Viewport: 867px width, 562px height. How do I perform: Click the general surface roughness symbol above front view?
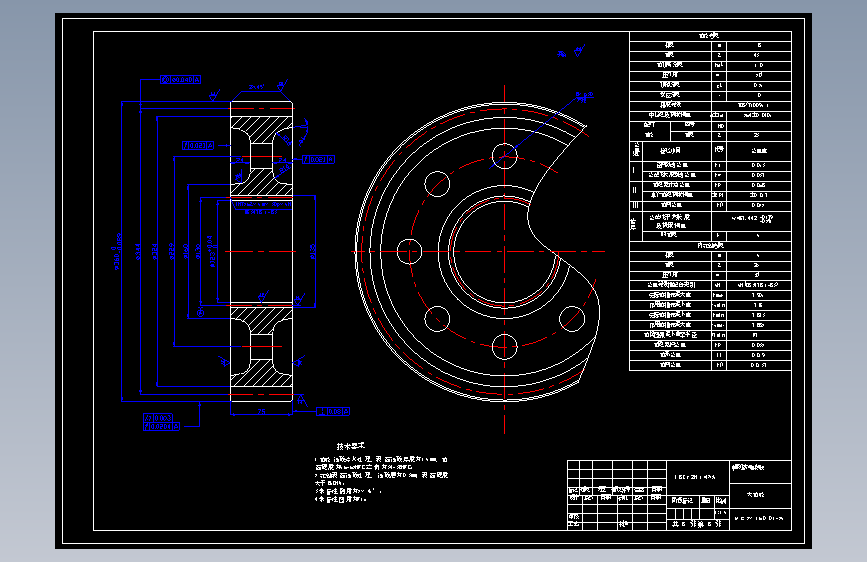tap(578, 51)
